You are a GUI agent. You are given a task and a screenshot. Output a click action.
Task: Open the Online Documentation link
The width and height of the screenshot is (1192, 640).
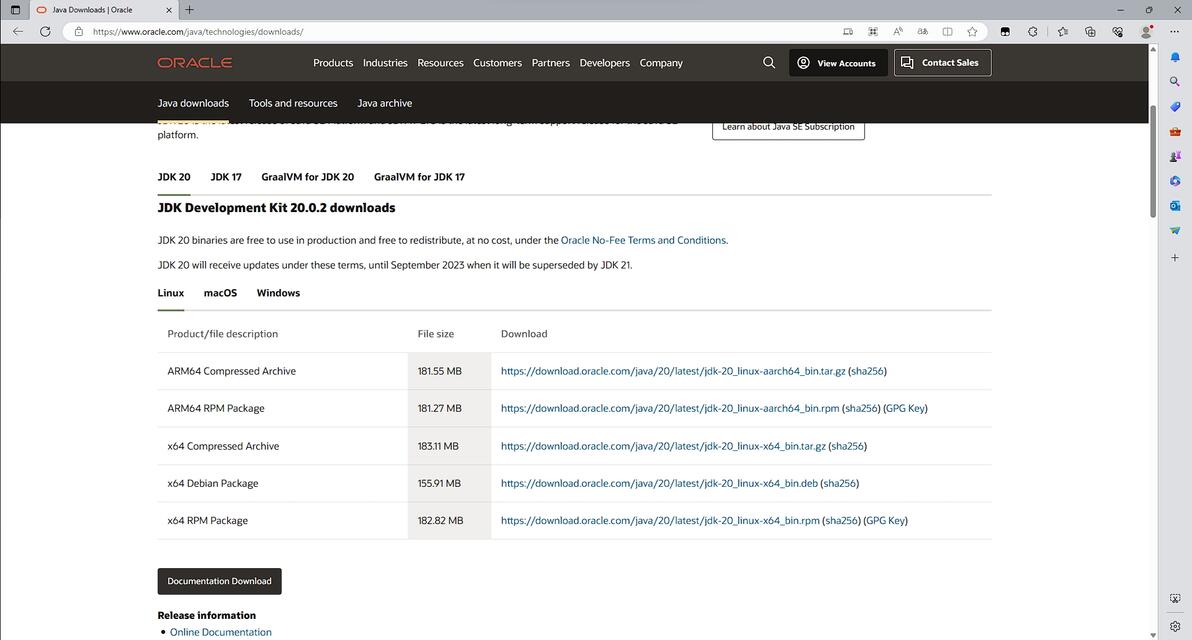coord(220,632)
